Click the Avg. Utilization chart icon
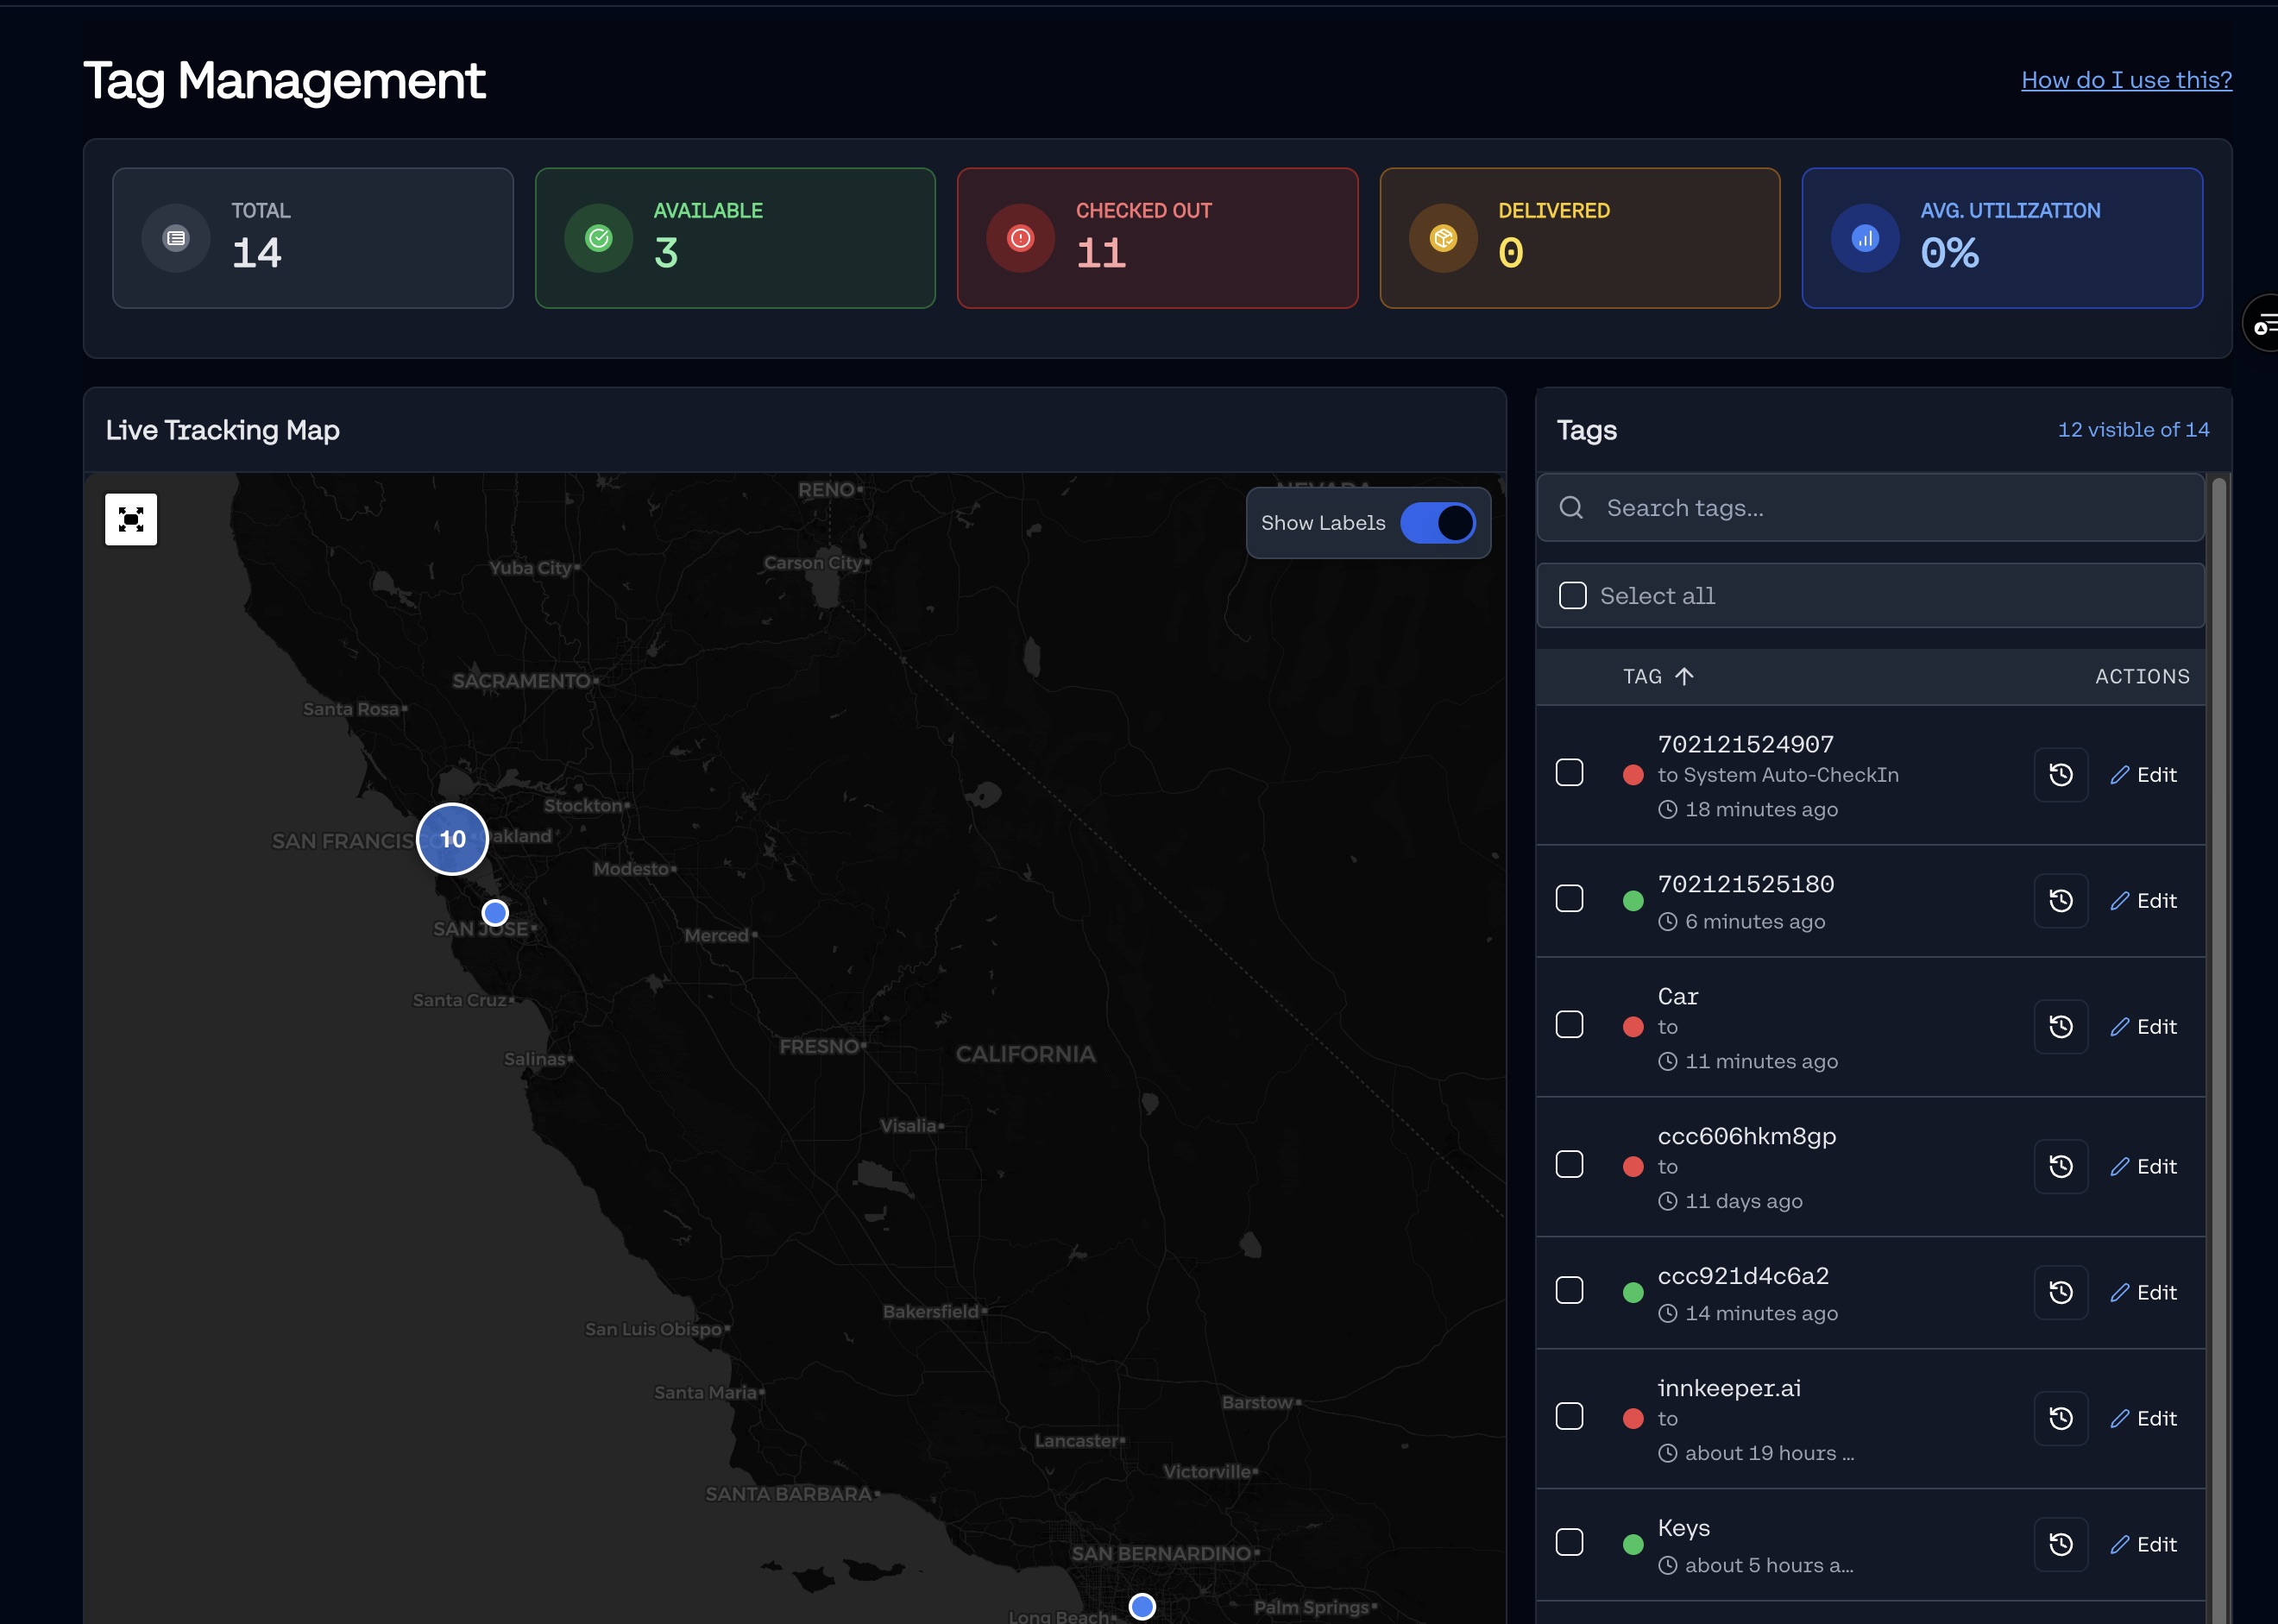 [1866, 238]
